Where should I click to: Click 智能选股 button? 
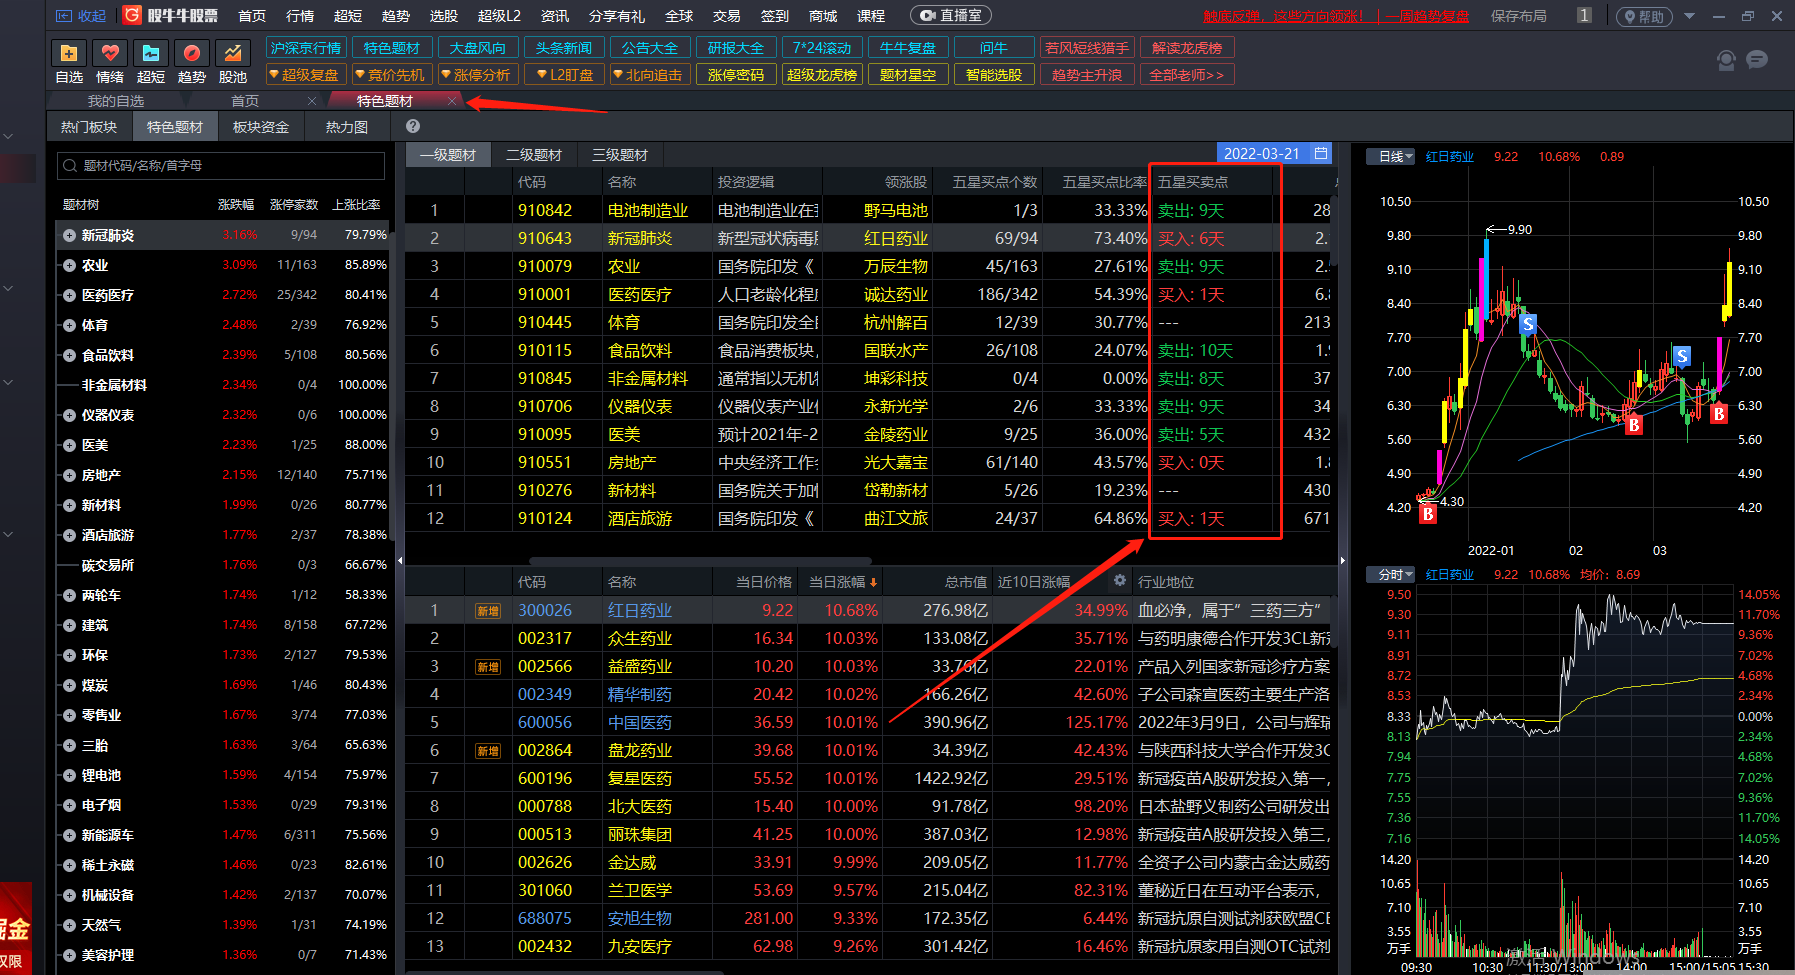994,75
